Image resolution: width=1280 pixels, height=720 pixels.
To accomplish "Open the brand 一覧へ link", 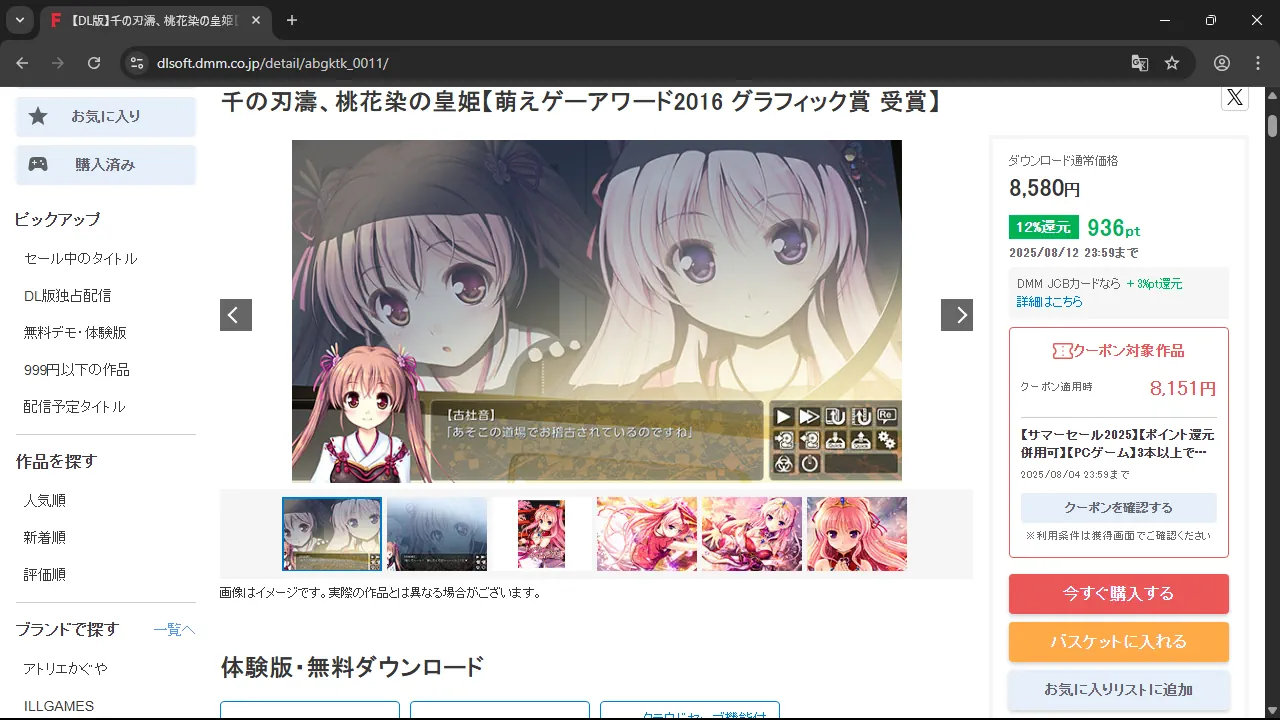I will click(174, 629).
